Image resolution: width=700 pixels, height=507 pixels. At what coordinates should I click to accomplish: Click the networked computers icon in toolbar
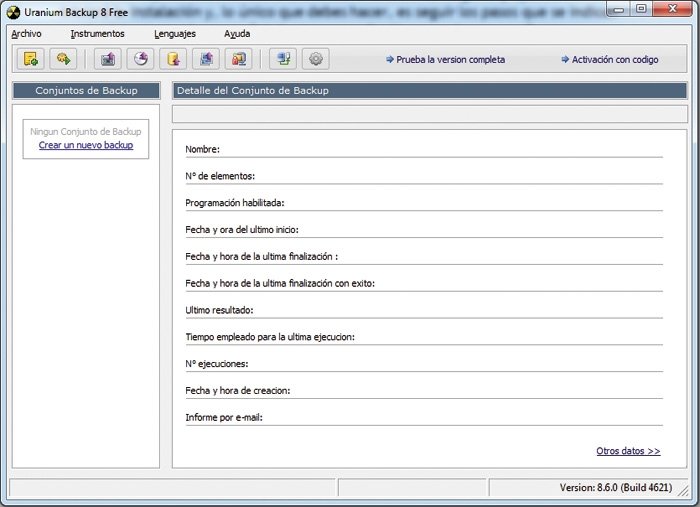point(283,59)
